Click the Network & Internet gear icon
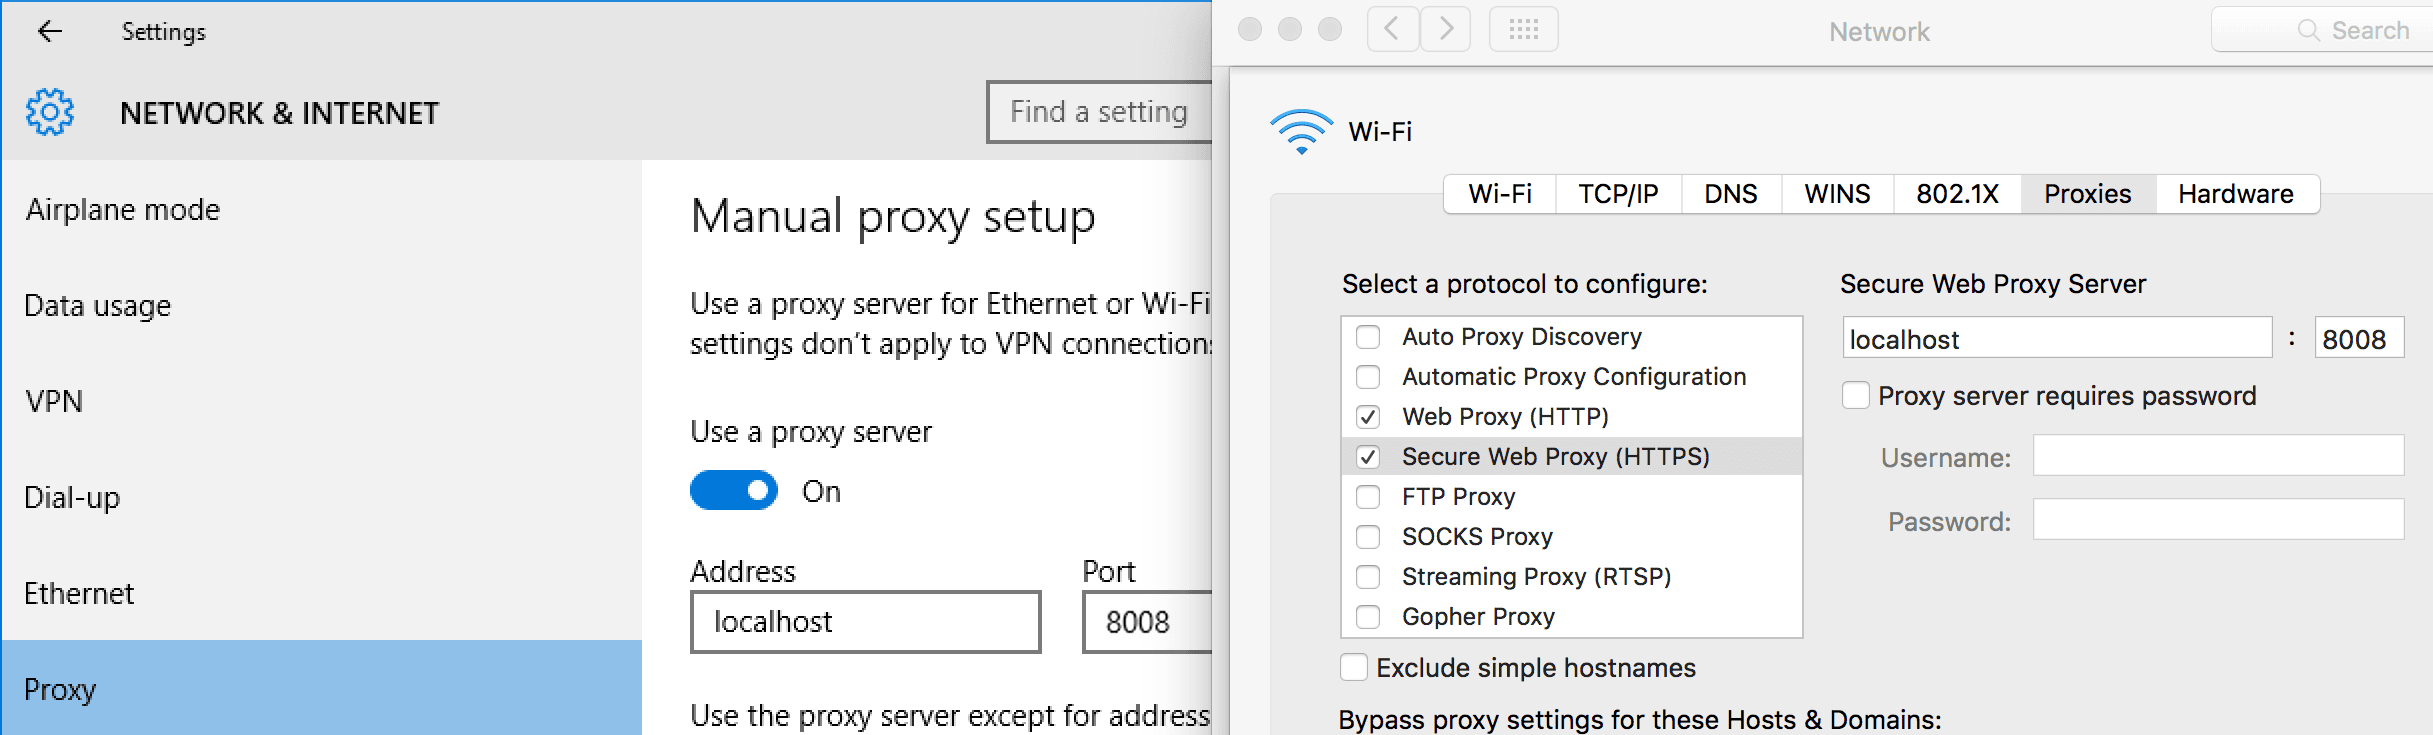Viewport: 2433px width, 735px height. (50, 112)
